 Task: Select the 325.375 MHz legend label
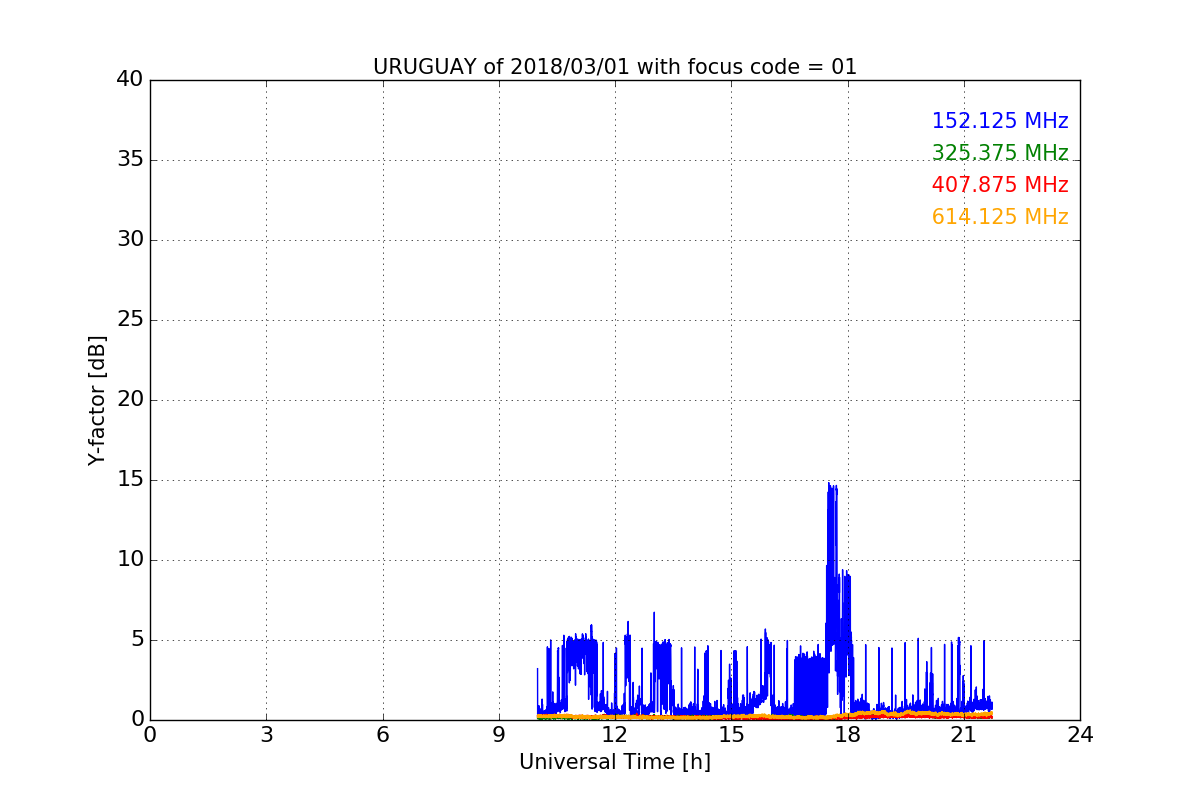pos(1000,153)
